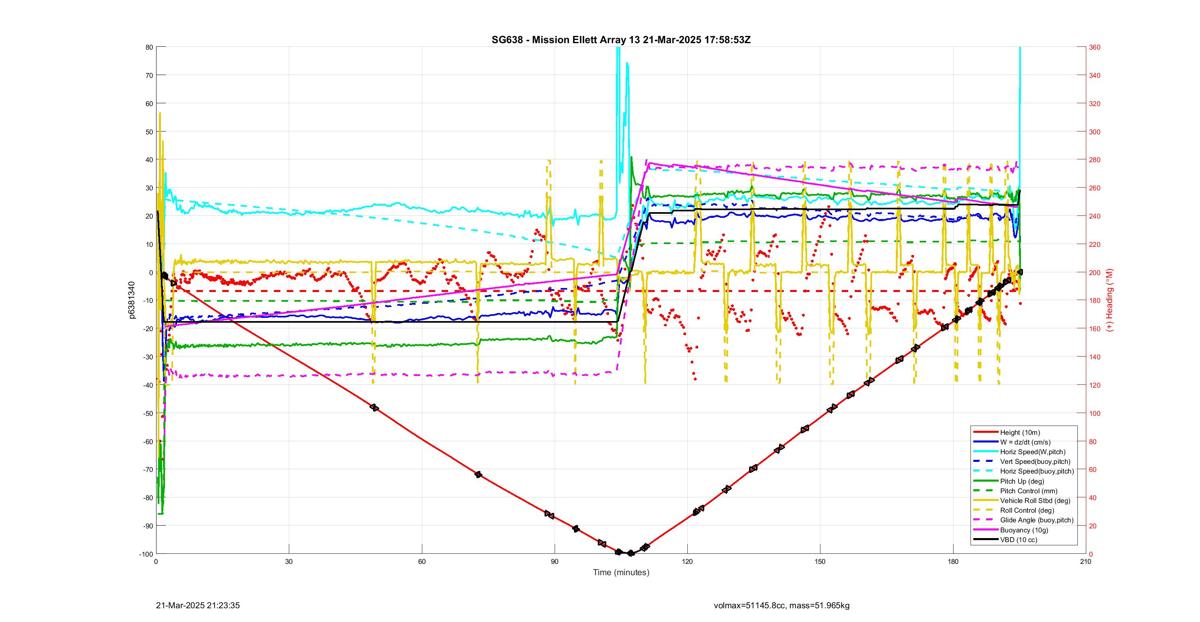Click heading axis tick label '320'
The width and height of the screenshot is (1200, 622).
1095,103
